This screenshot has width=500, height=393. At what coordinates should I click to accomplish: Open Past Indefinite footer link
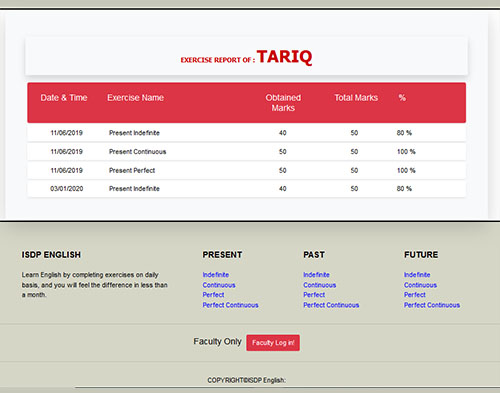316,275
